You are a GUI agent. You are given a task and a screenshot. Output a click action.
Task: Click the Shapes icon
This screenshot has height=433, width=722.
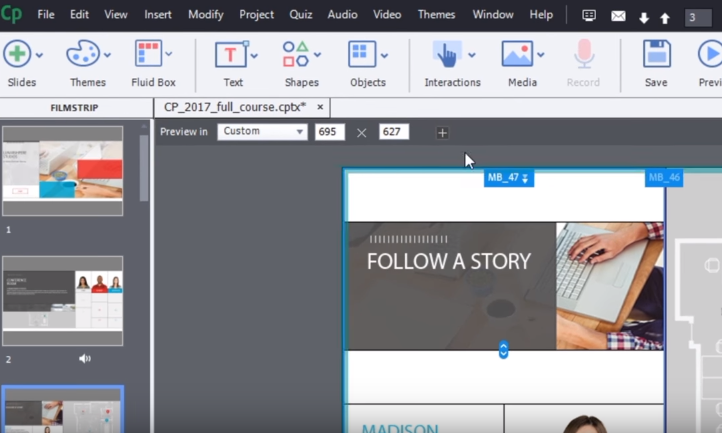pos(296,54)
